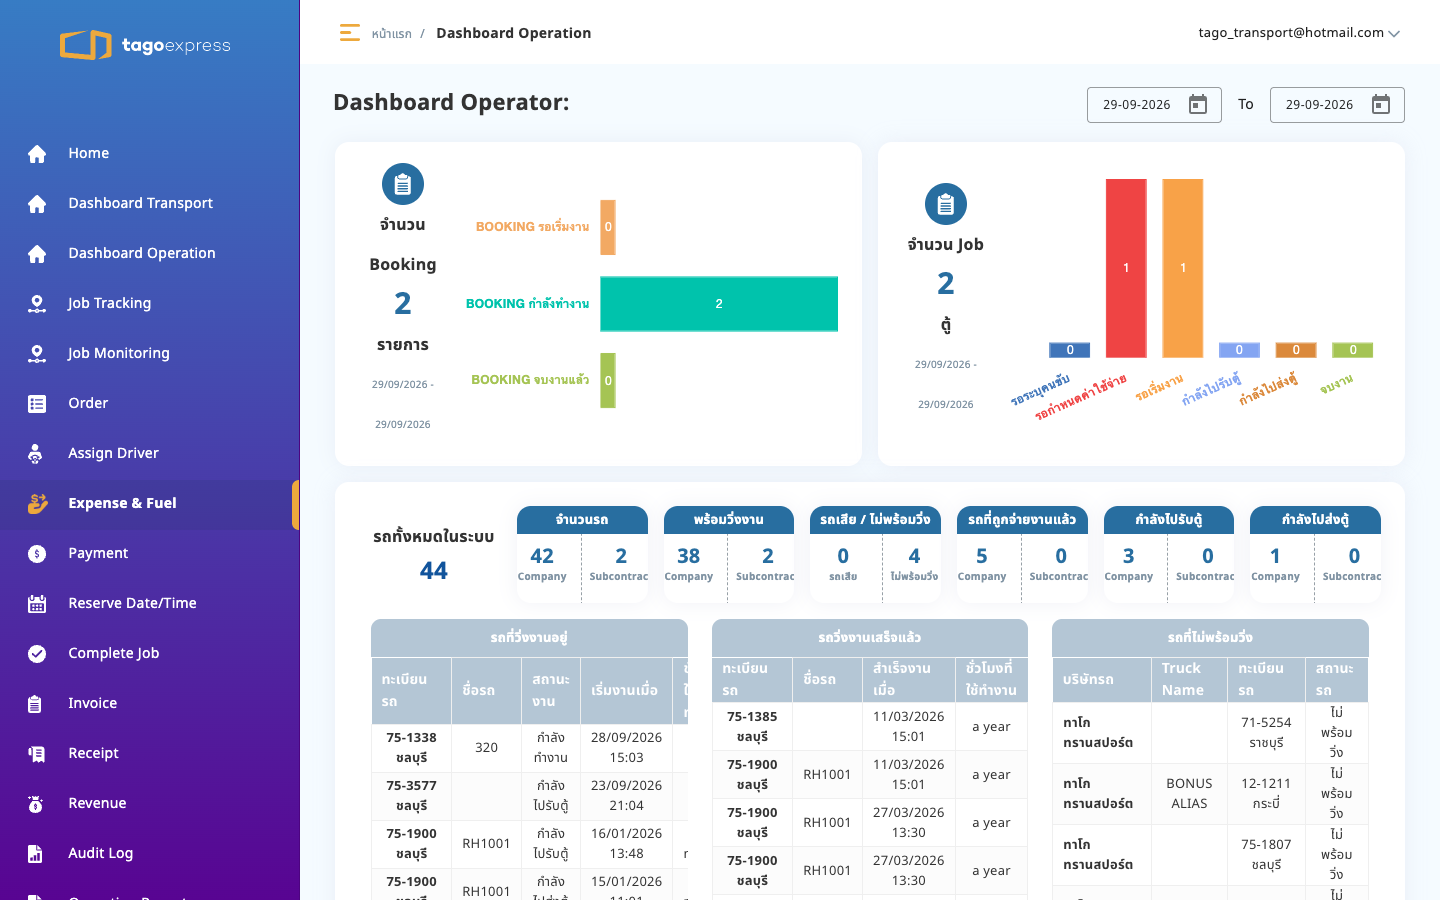Click the start date field 29-09-2026

[1154, 105]
